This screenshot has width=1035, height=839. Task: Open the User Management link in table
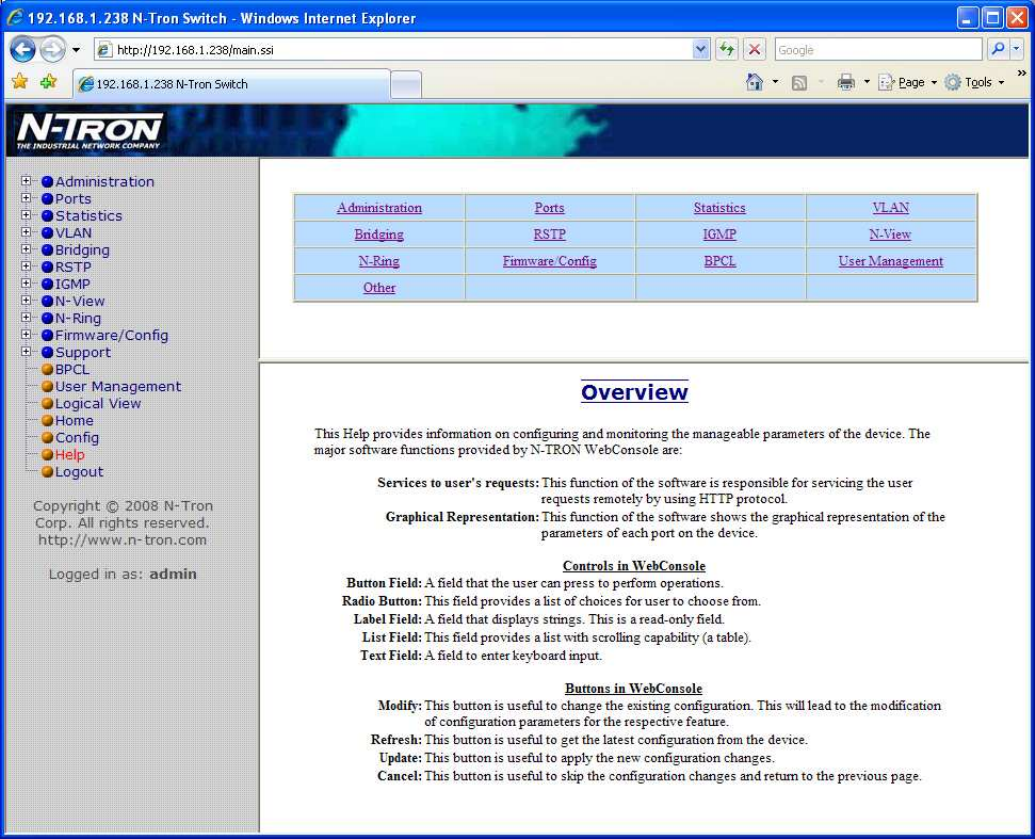(x=890, y=261)
